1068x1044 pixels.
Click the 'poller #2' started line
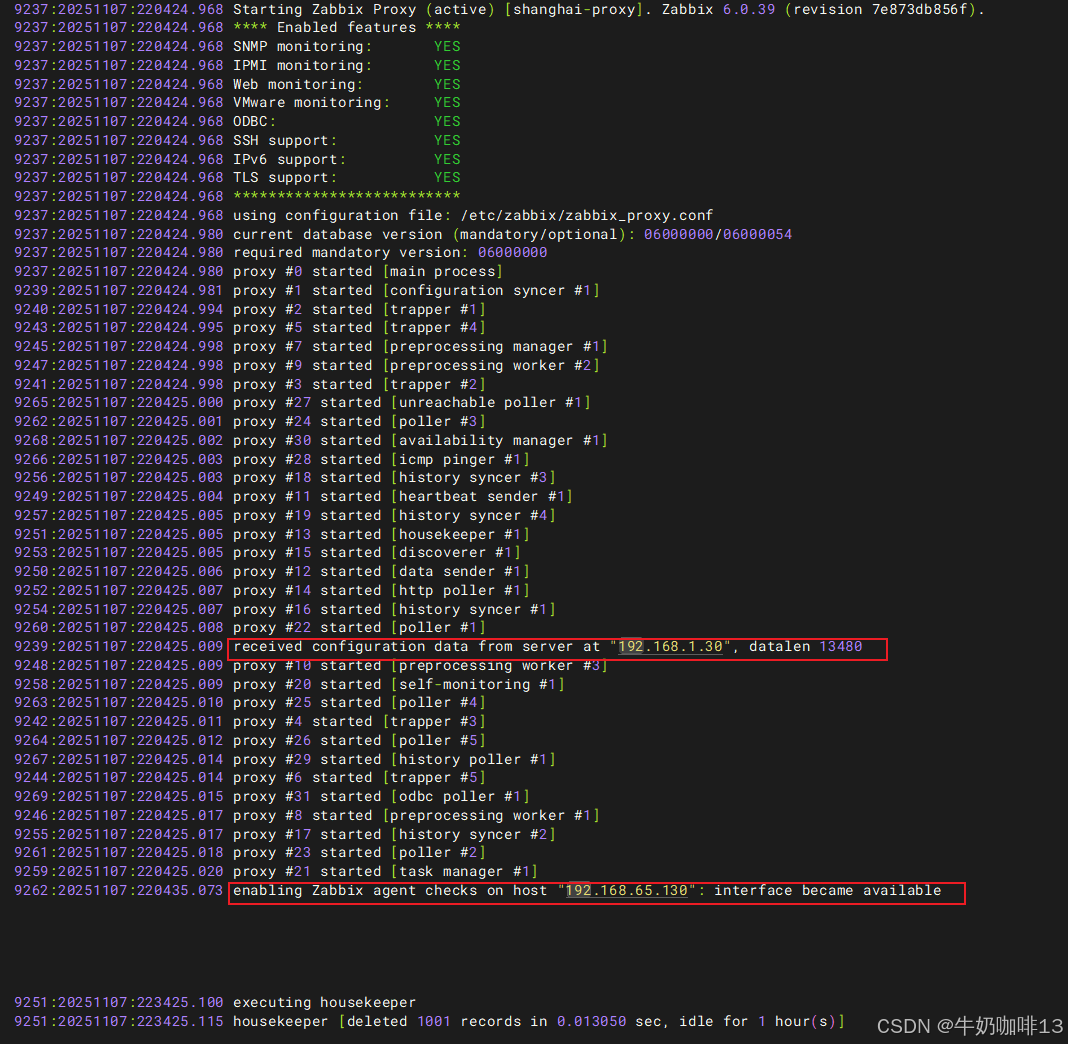point(250,852)
